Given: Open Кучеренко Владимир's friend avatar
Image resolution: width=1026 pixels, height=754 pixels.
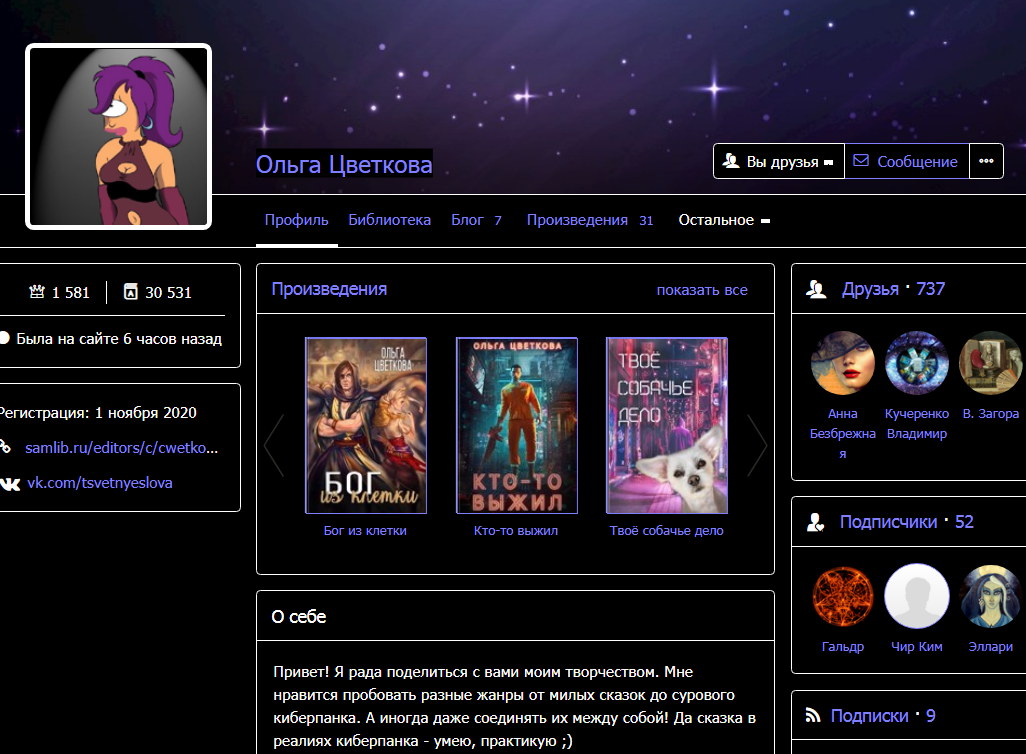Looking at the screenshot, I should point(916,363).
